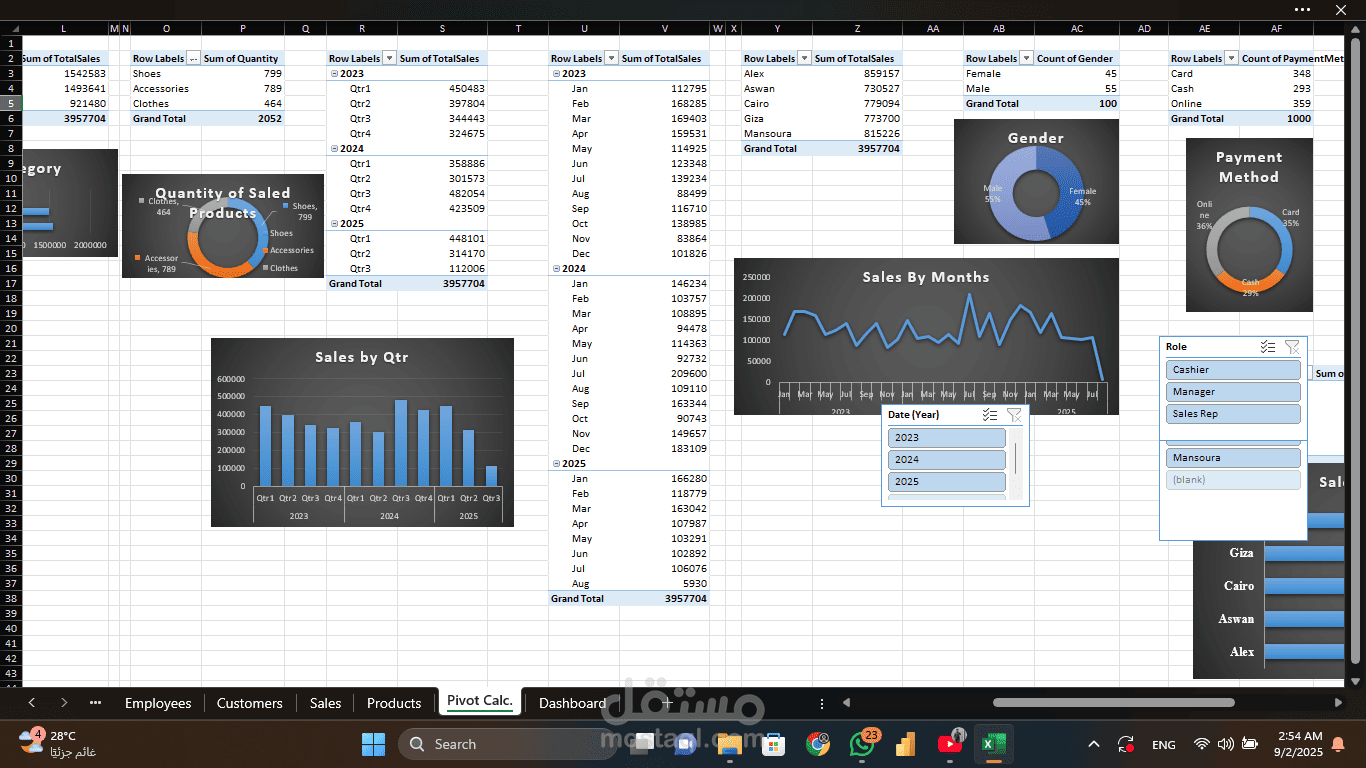The height and width of the screenshot is (768, 1366).
Task: Open WhatsApp from the taskbar
Action: [862, 744]
